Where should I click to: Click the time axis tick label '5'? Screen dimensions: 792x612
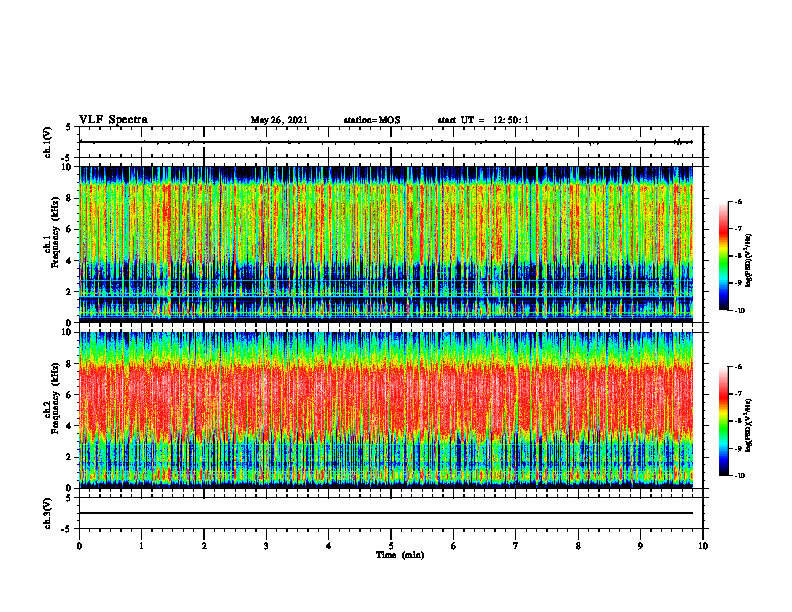pyautogui.click(x=391, y=546)
